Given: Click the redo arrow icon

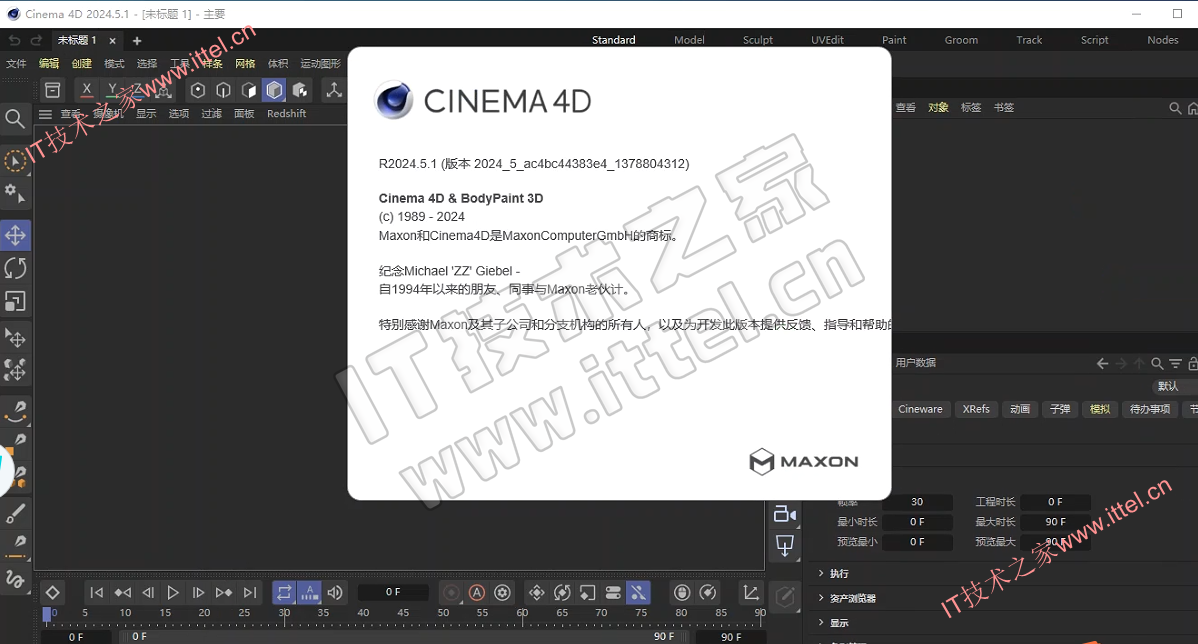Looking at the screenshot, I should pyautogui.click(x=36, y=40).
